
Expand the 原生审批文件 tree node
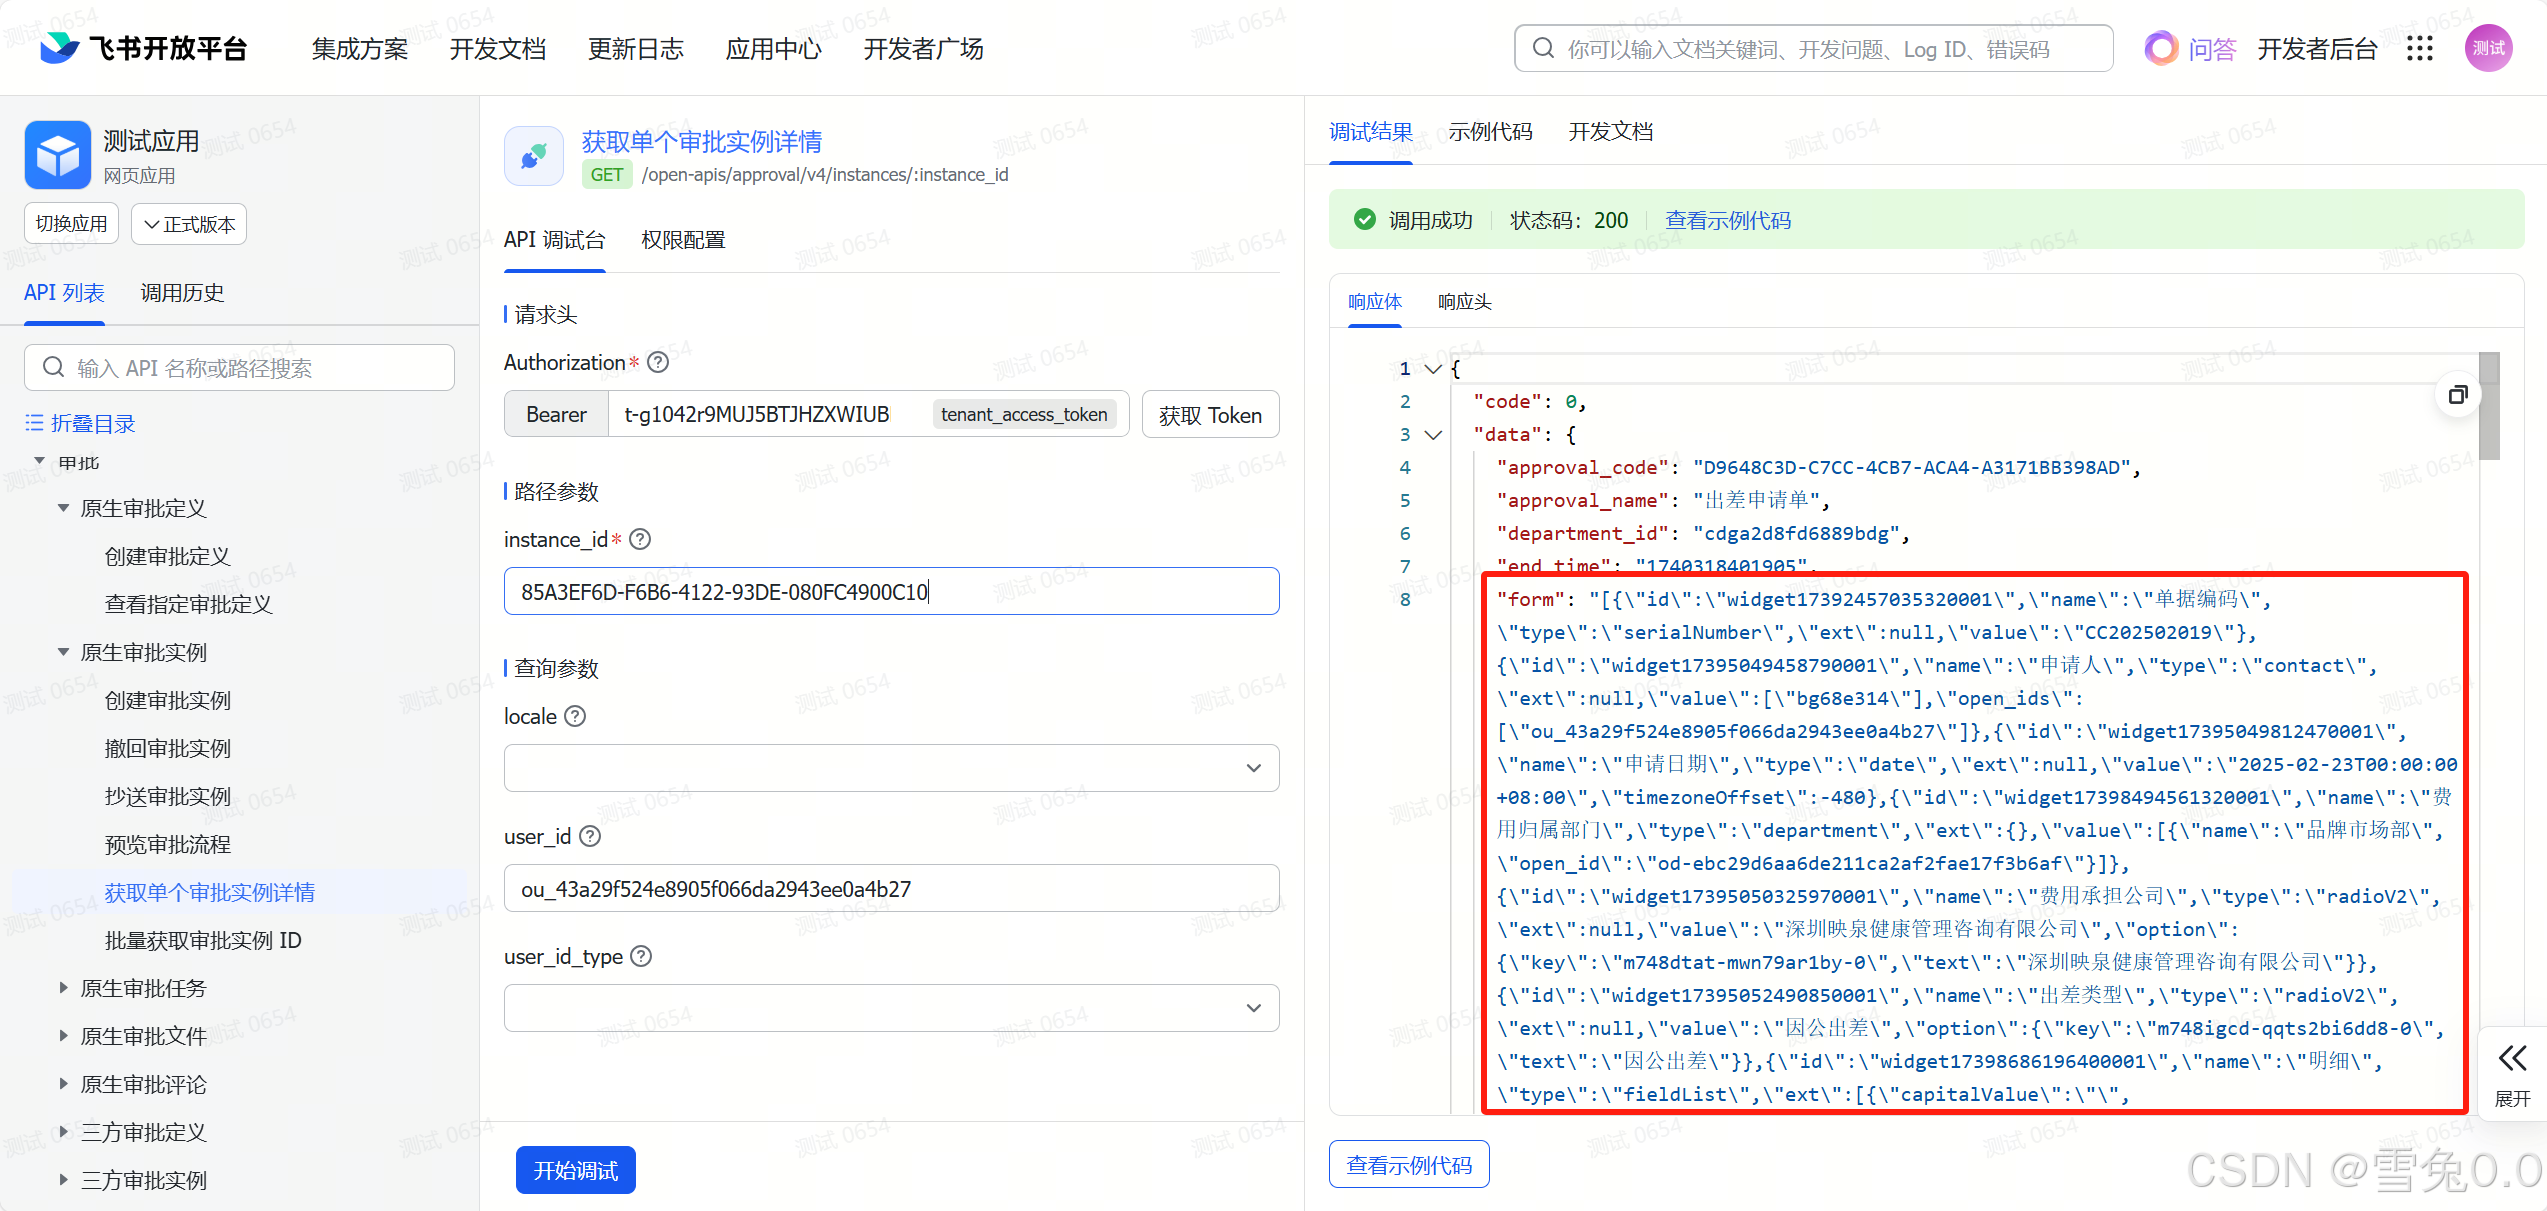[63, 1036]
